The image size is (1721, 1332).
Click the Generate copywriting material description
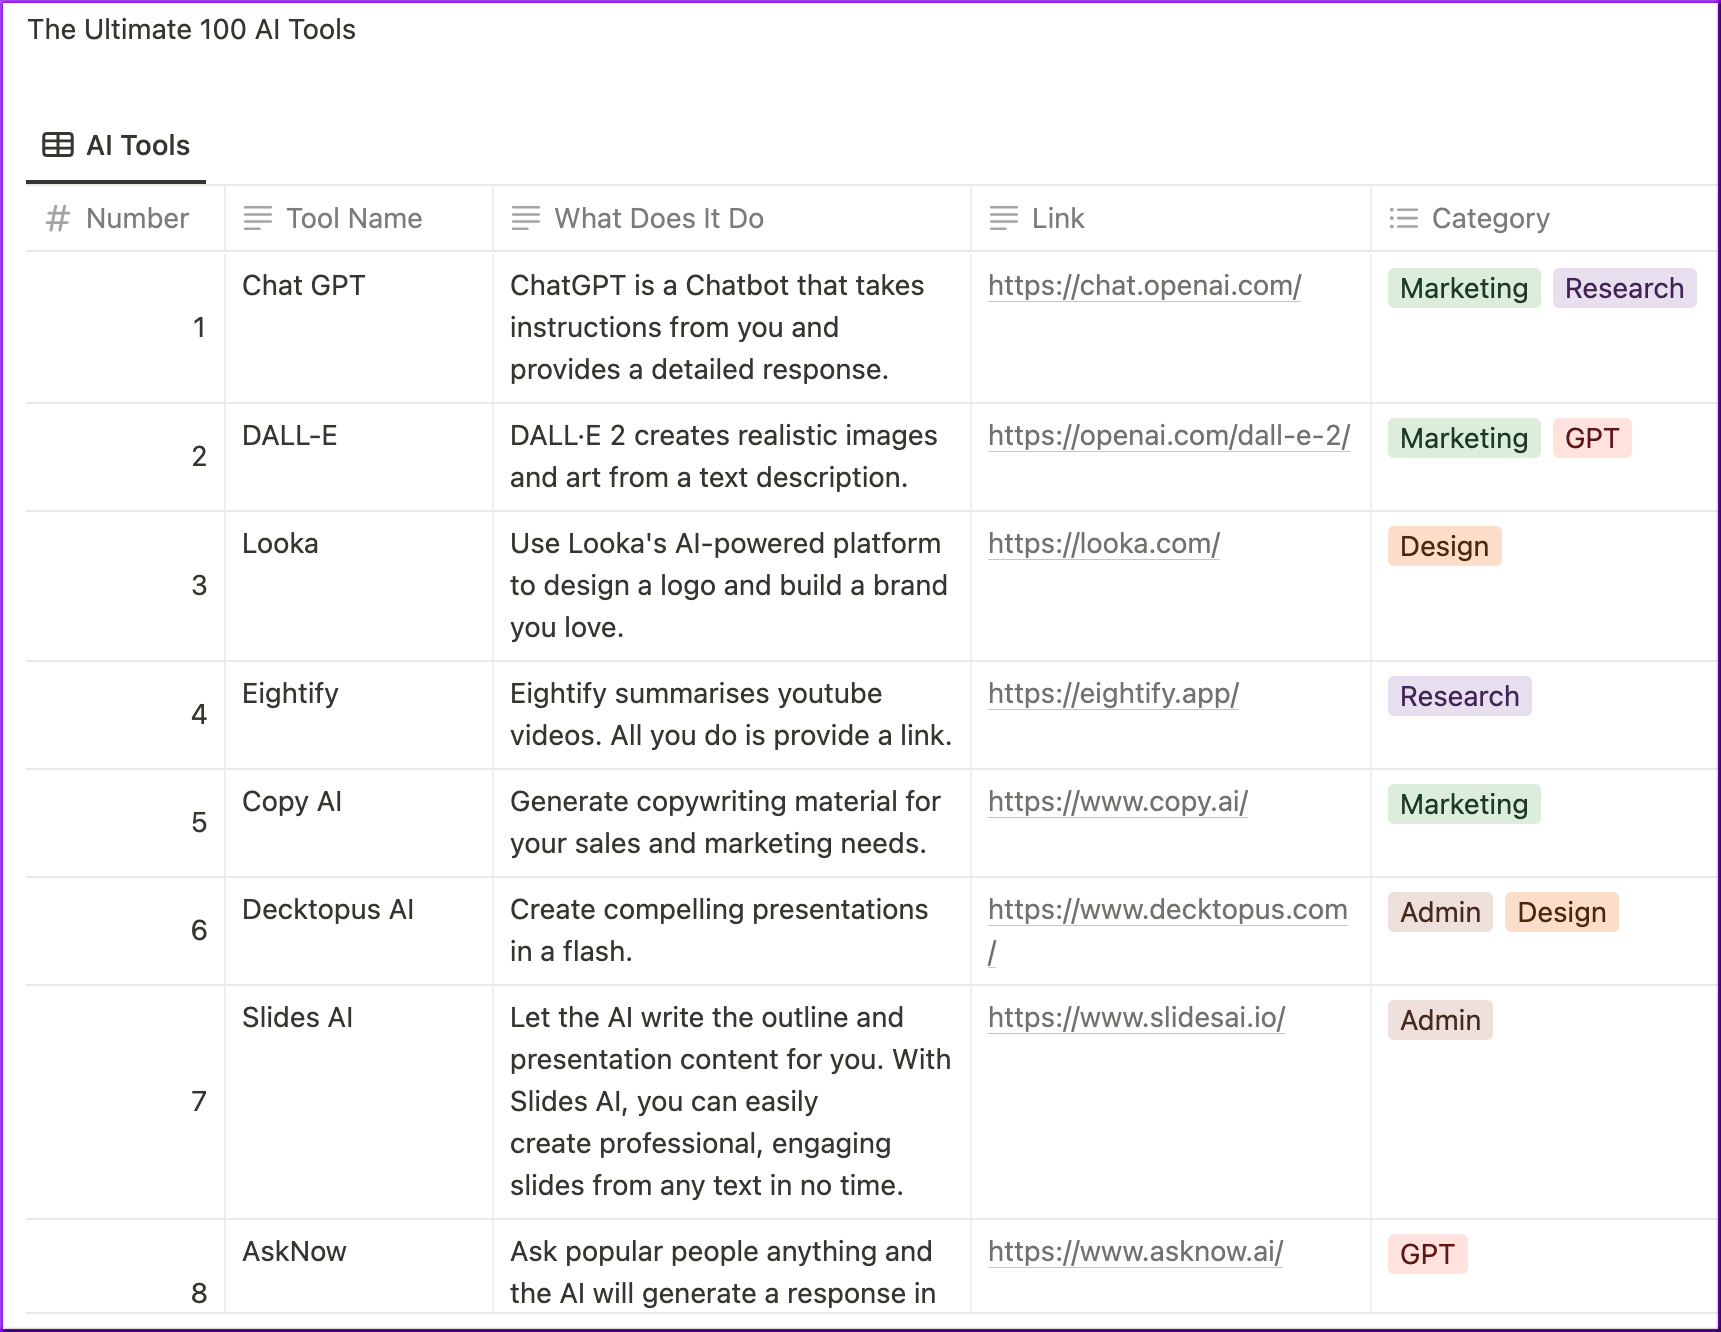click(x=732, y=823)
